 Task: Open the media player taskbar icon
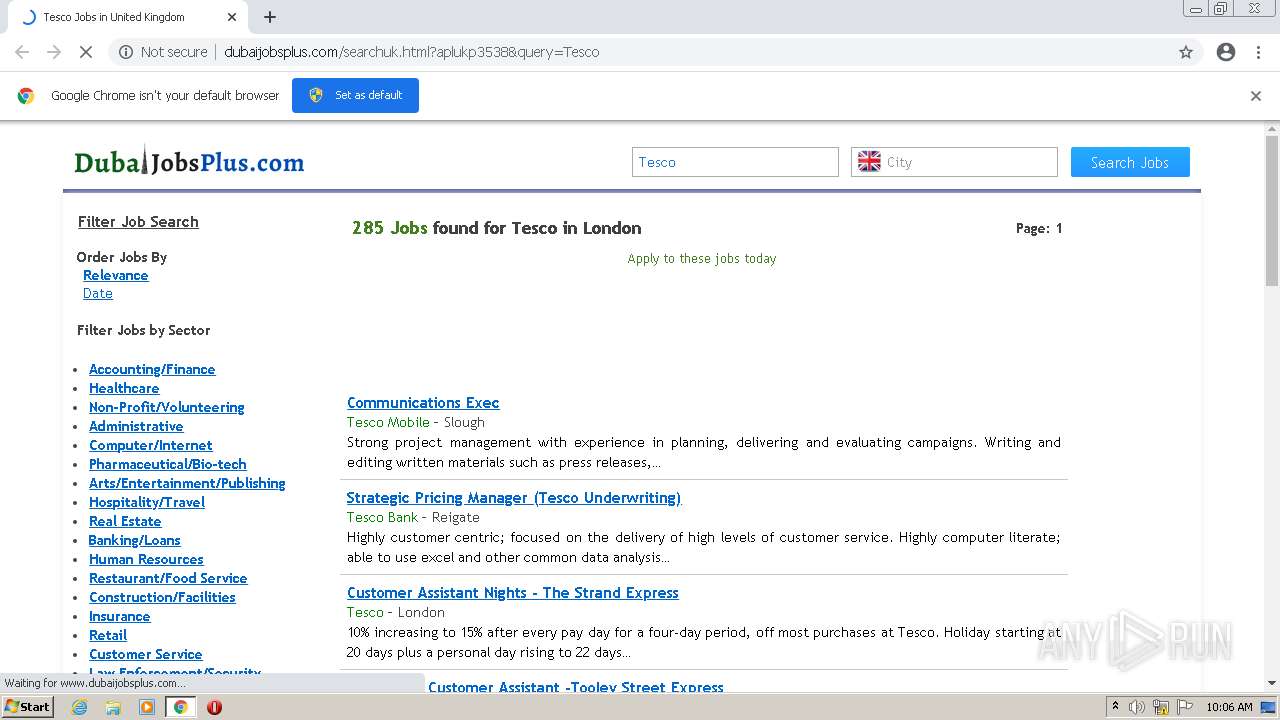click(147, 707)
